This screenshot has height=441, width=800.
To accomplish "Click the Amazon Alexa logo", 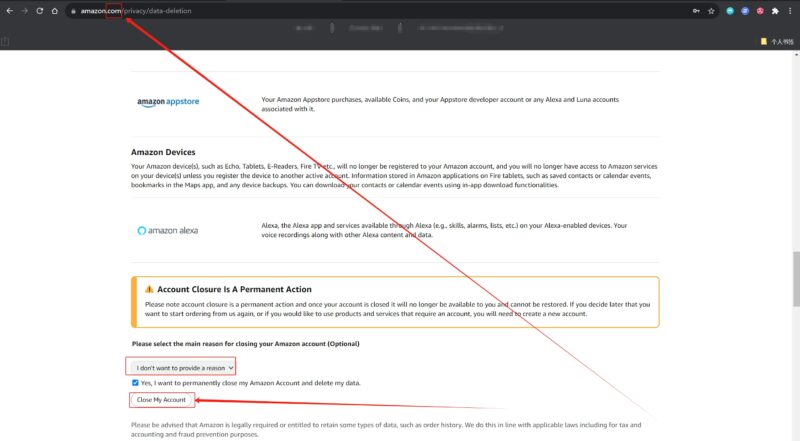I will point(167,230).
